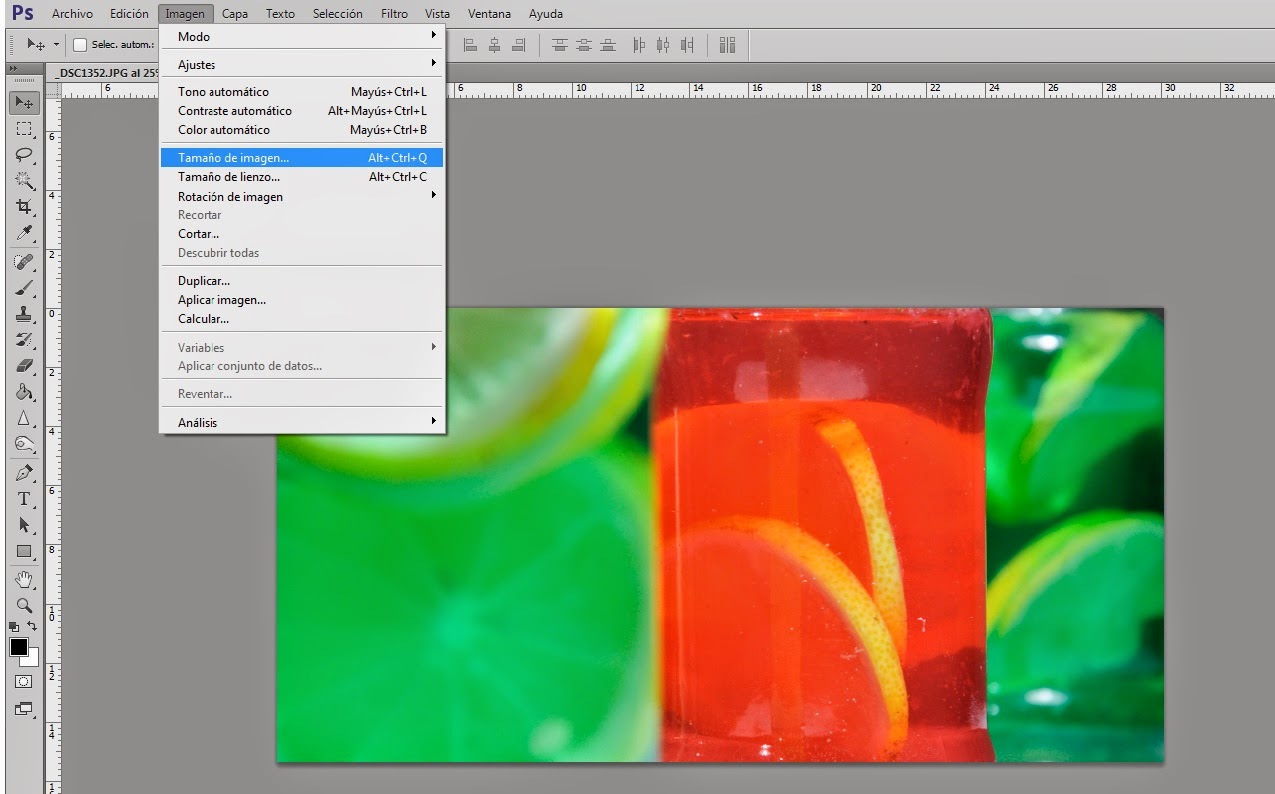Open the Archivo menu
1275x794 pixels.
tap(72, 14)
